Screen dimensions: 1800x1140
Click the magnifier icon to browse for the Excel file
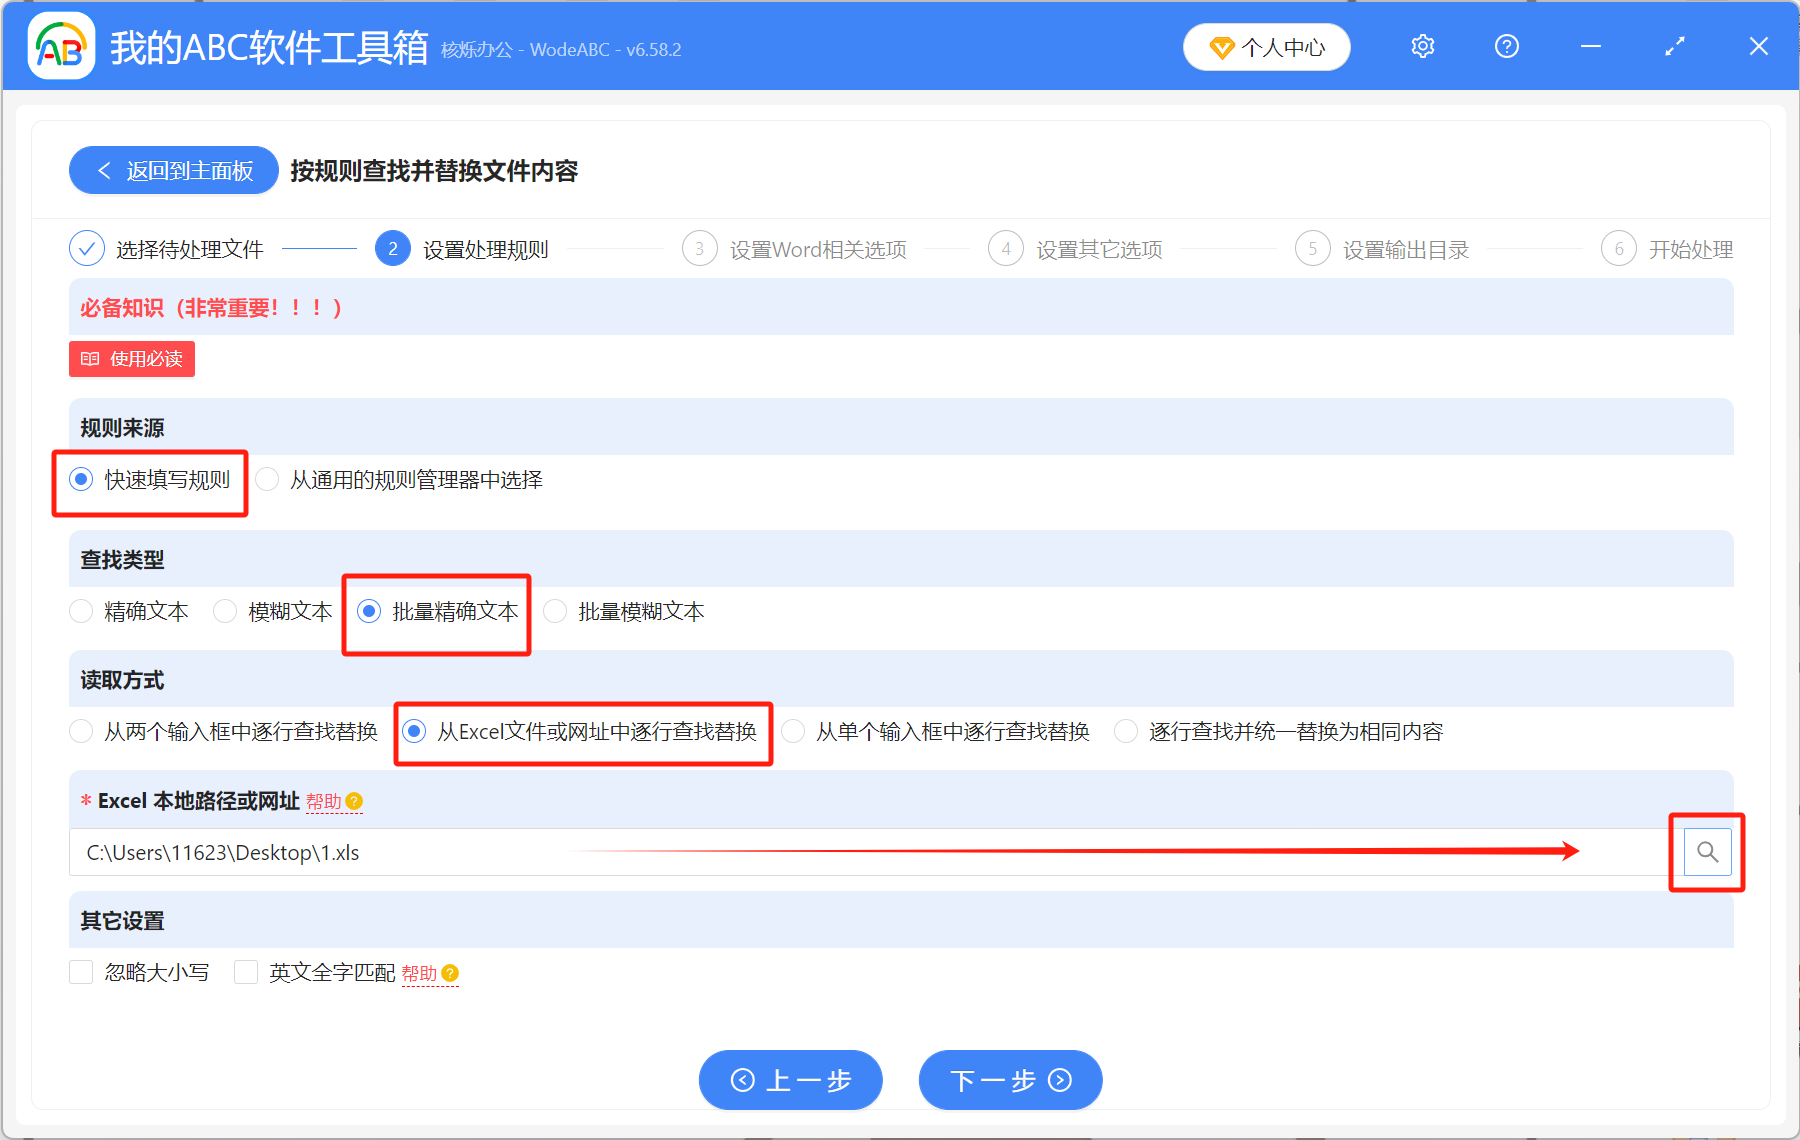click(1708, 852)
